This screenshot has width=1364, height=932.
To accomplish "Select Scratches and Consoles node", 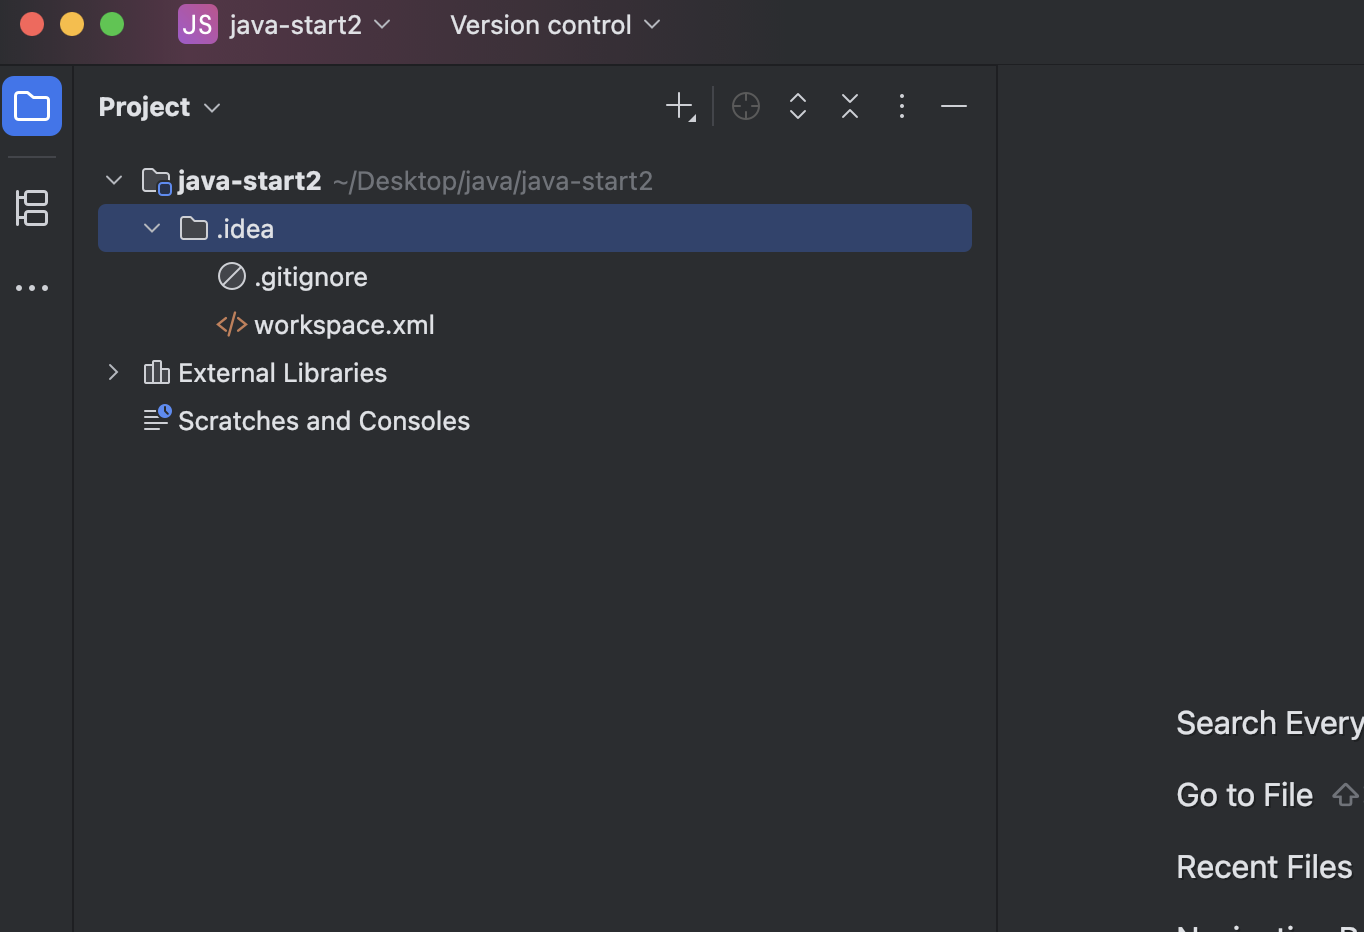I will pos(323,421).
